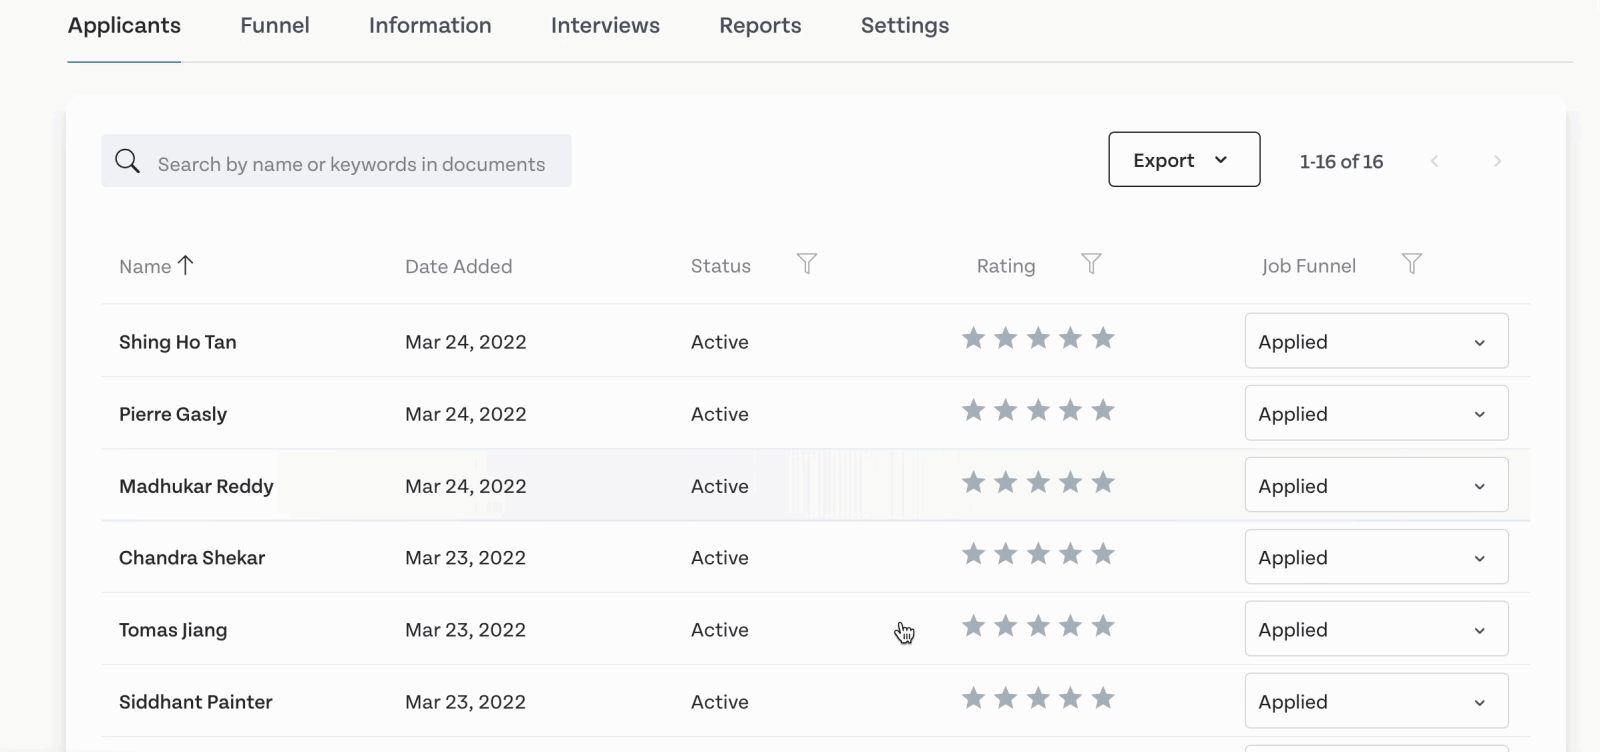The width and height of the screenshot is (1600, 752).
Task: Go to next page of applicants
Action: tap(1497, 161)
